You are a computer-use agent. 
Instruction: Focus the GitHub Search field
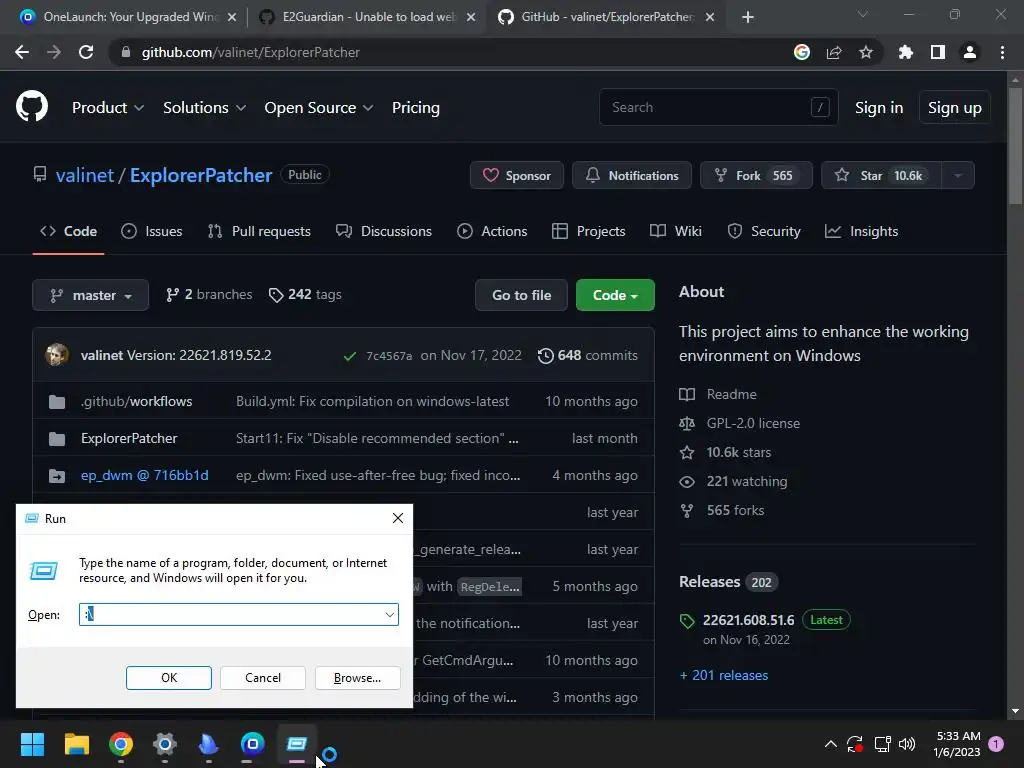[x=718, y=107]
